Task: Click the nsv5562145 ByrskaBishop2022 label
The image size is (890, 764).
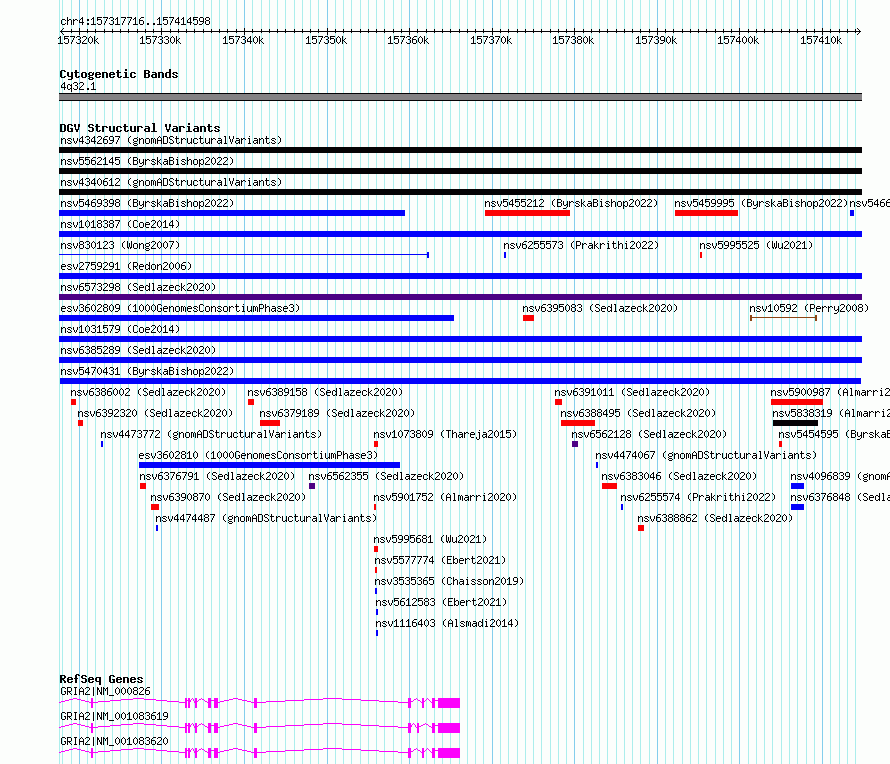Action: point(147,161)
